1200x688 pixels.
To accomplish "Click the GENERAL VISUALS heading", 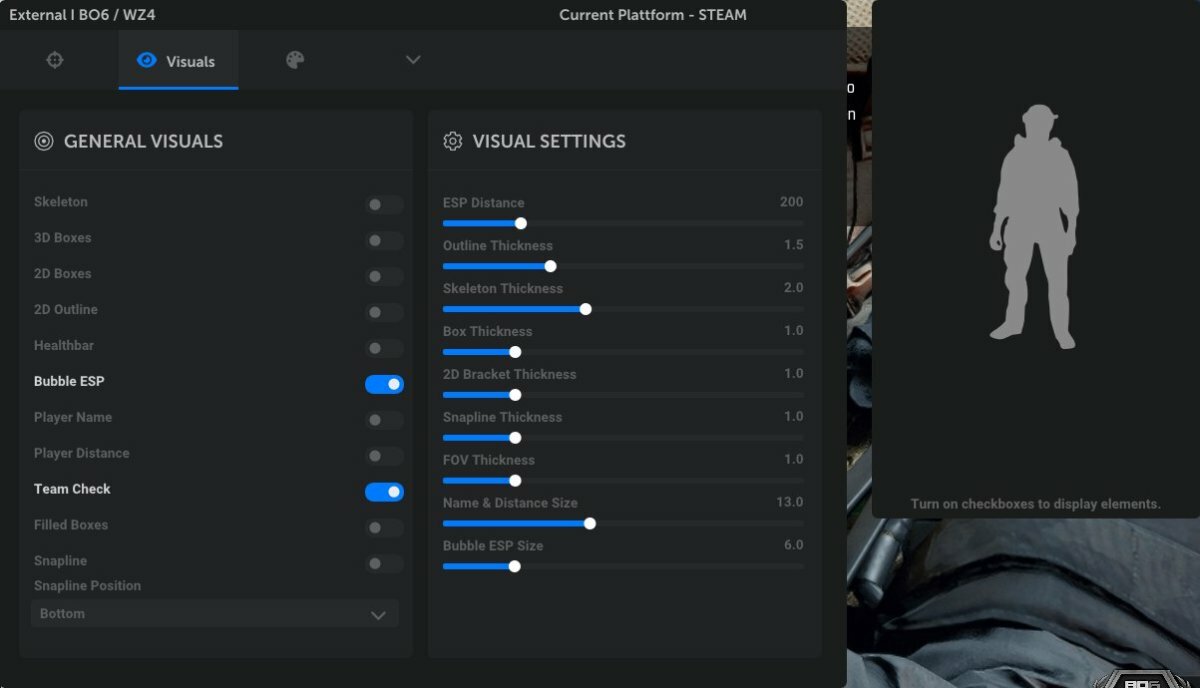I will (143, 141).
